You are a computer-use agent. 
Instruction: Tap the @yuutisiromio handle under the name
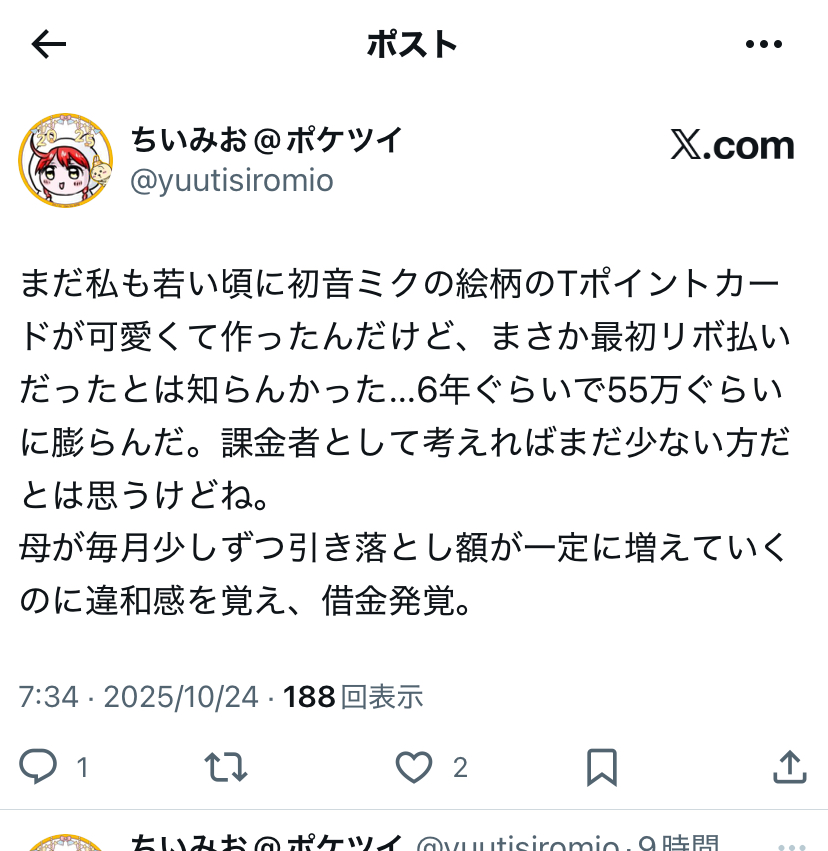click(x=232, y=181)
